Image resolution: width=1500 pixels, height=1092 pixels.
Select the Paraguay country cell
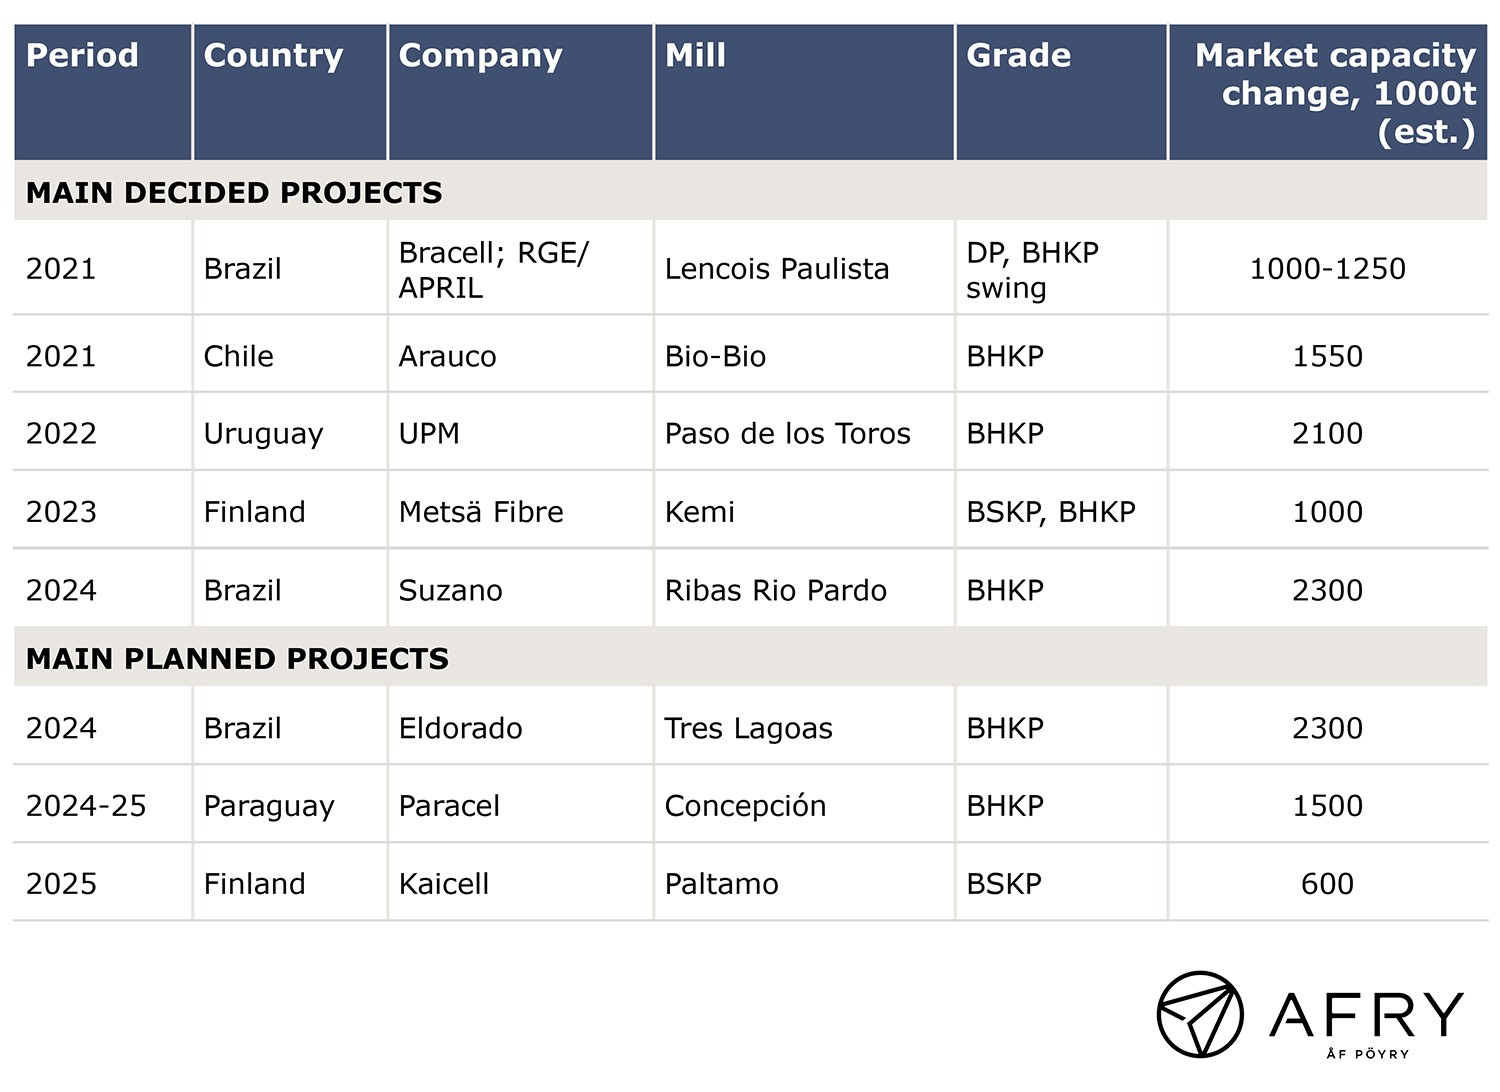coord(269,807)
